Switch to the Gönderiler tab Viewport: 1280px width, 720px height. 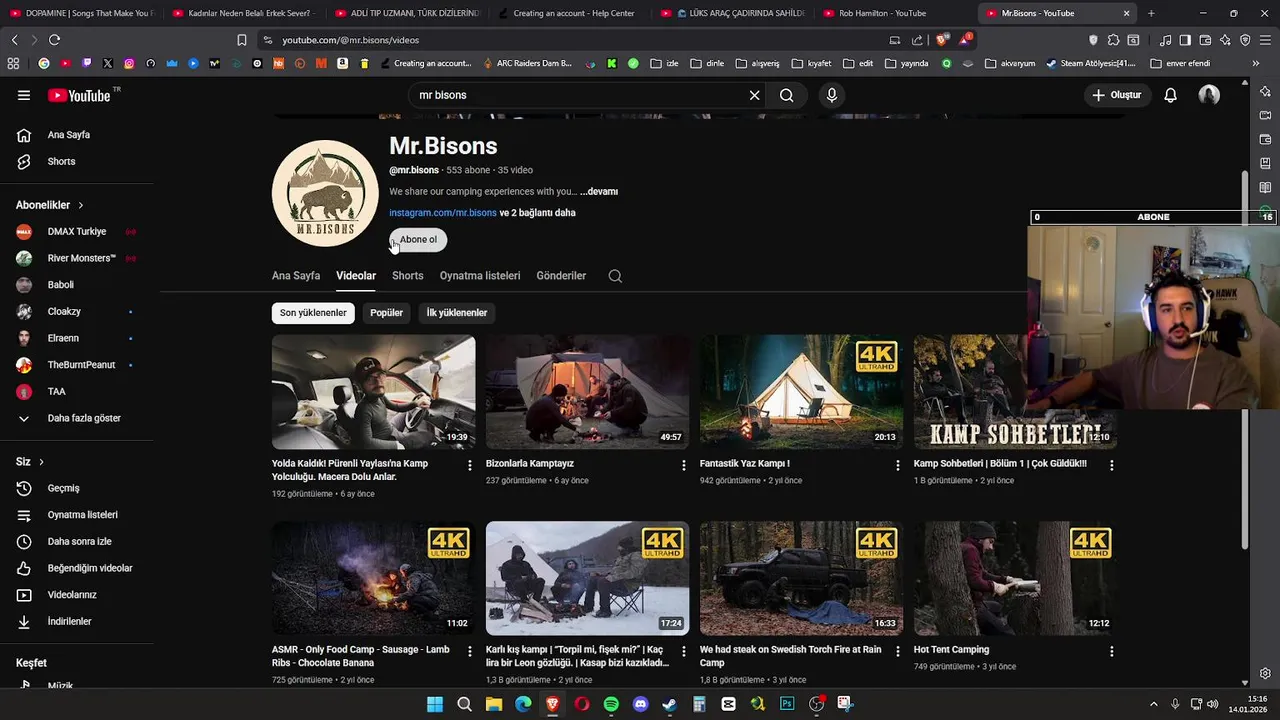[x=561, y=276]
